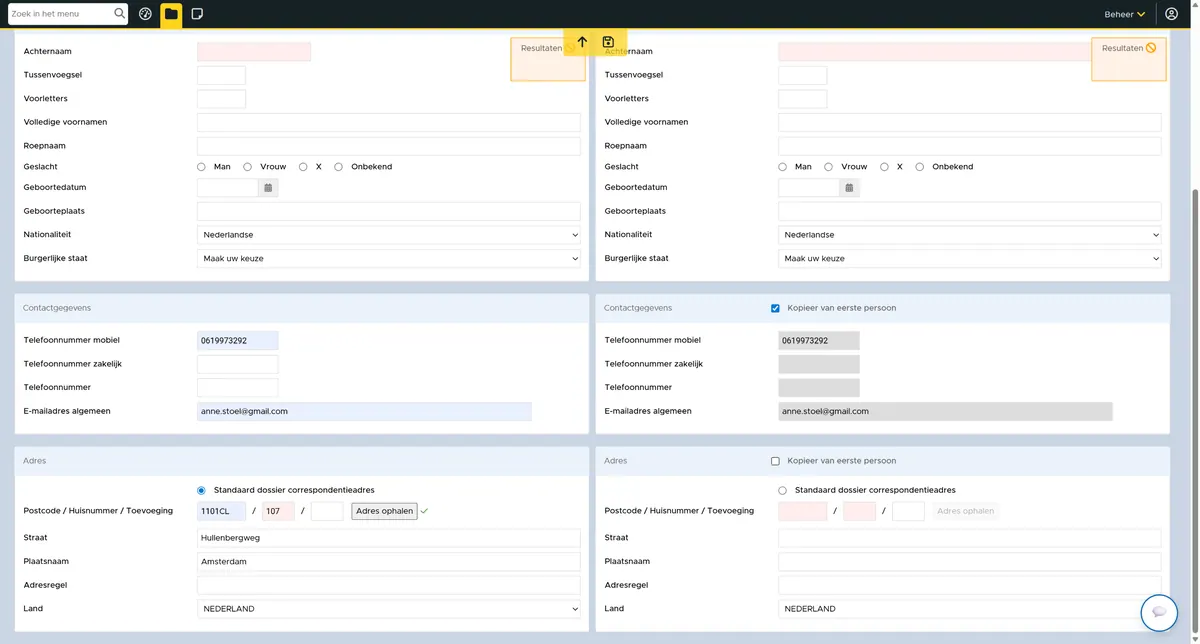Open the second person's Geboortedatum calendar
1200x644 pixels.
coord(849,188)
